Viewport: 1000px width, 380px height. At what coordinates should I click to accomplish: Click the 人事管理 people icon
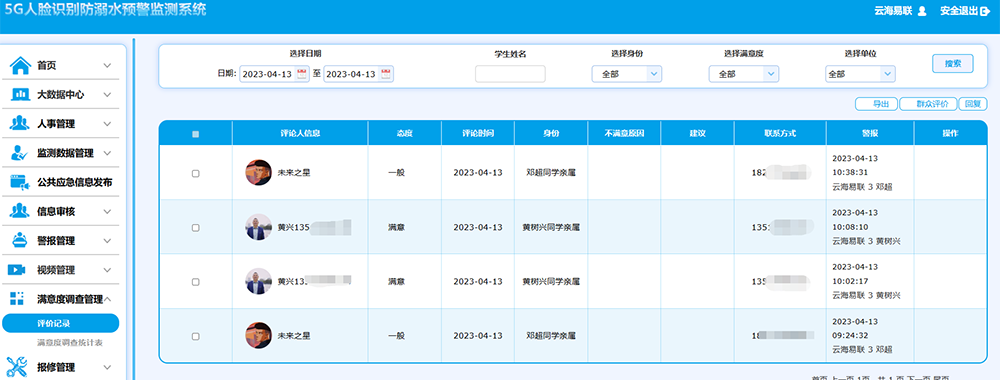point(20,124)
